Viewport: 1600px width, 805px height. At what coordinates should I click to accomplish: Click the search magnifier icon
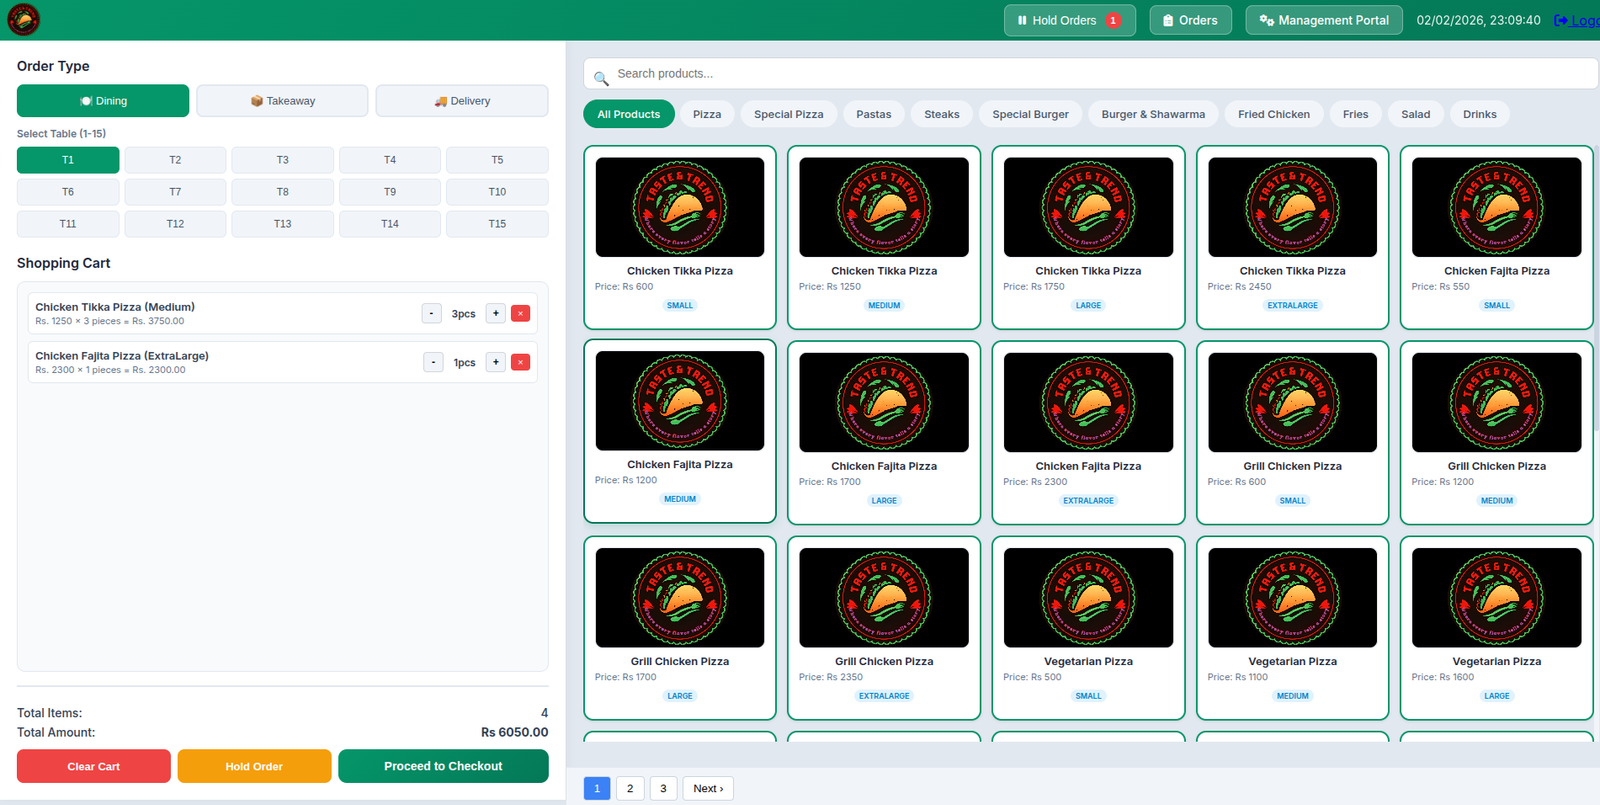601,78
